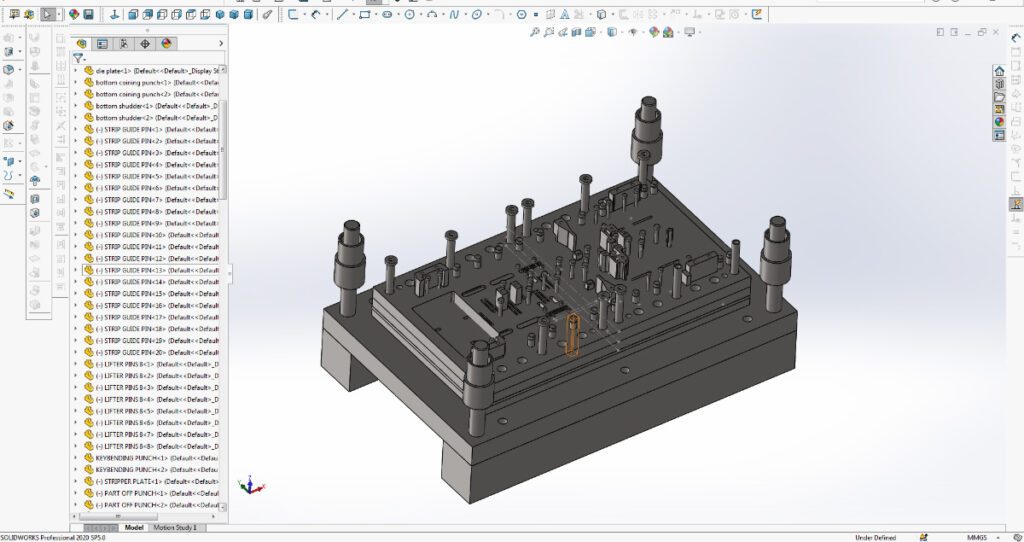This screenshot has height=542, width=1024.
Task: Select the Corner Rectangle sketch tool
Action: pyautogui.click(x=364, y=15)
